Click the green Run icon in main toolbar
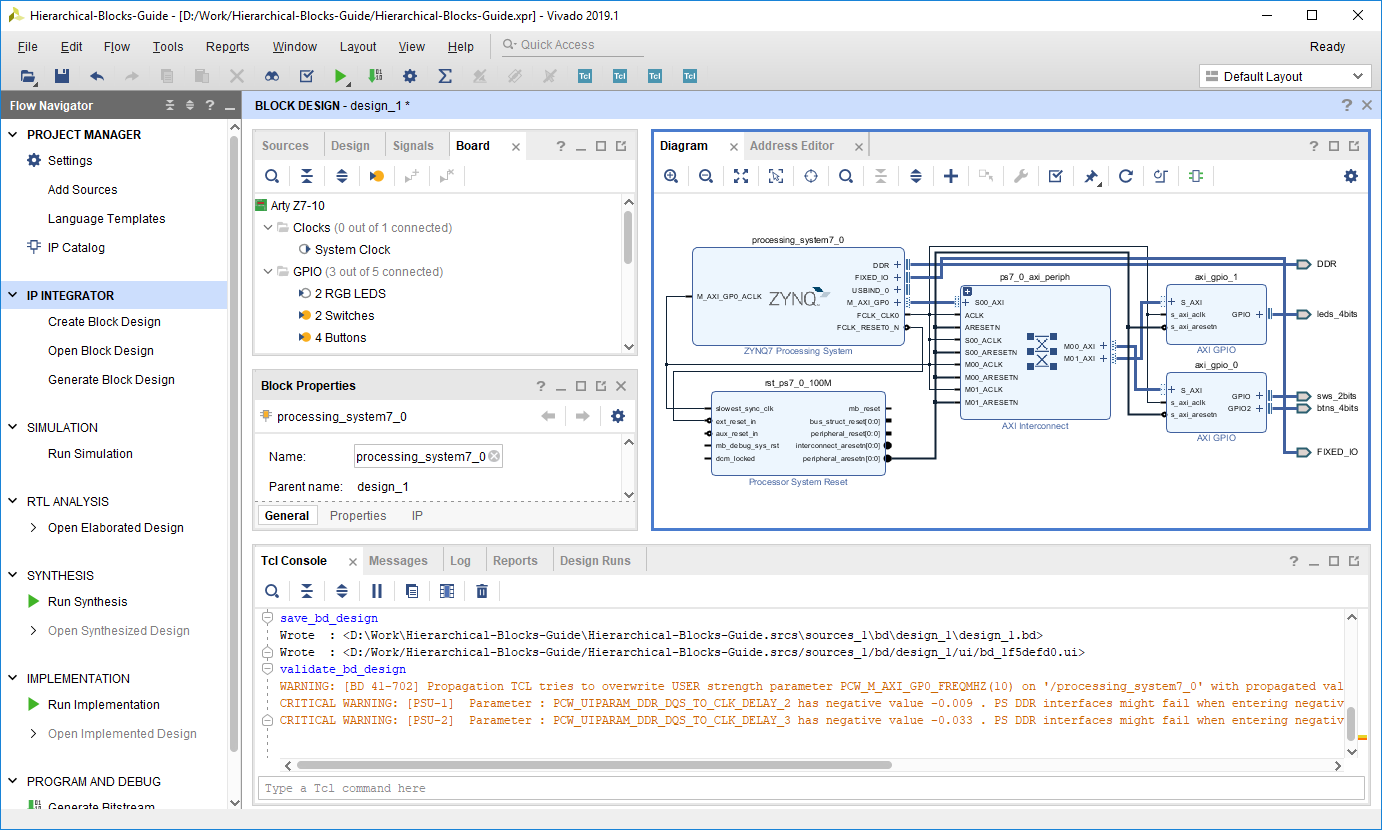1382x830 pixels. 341,76
